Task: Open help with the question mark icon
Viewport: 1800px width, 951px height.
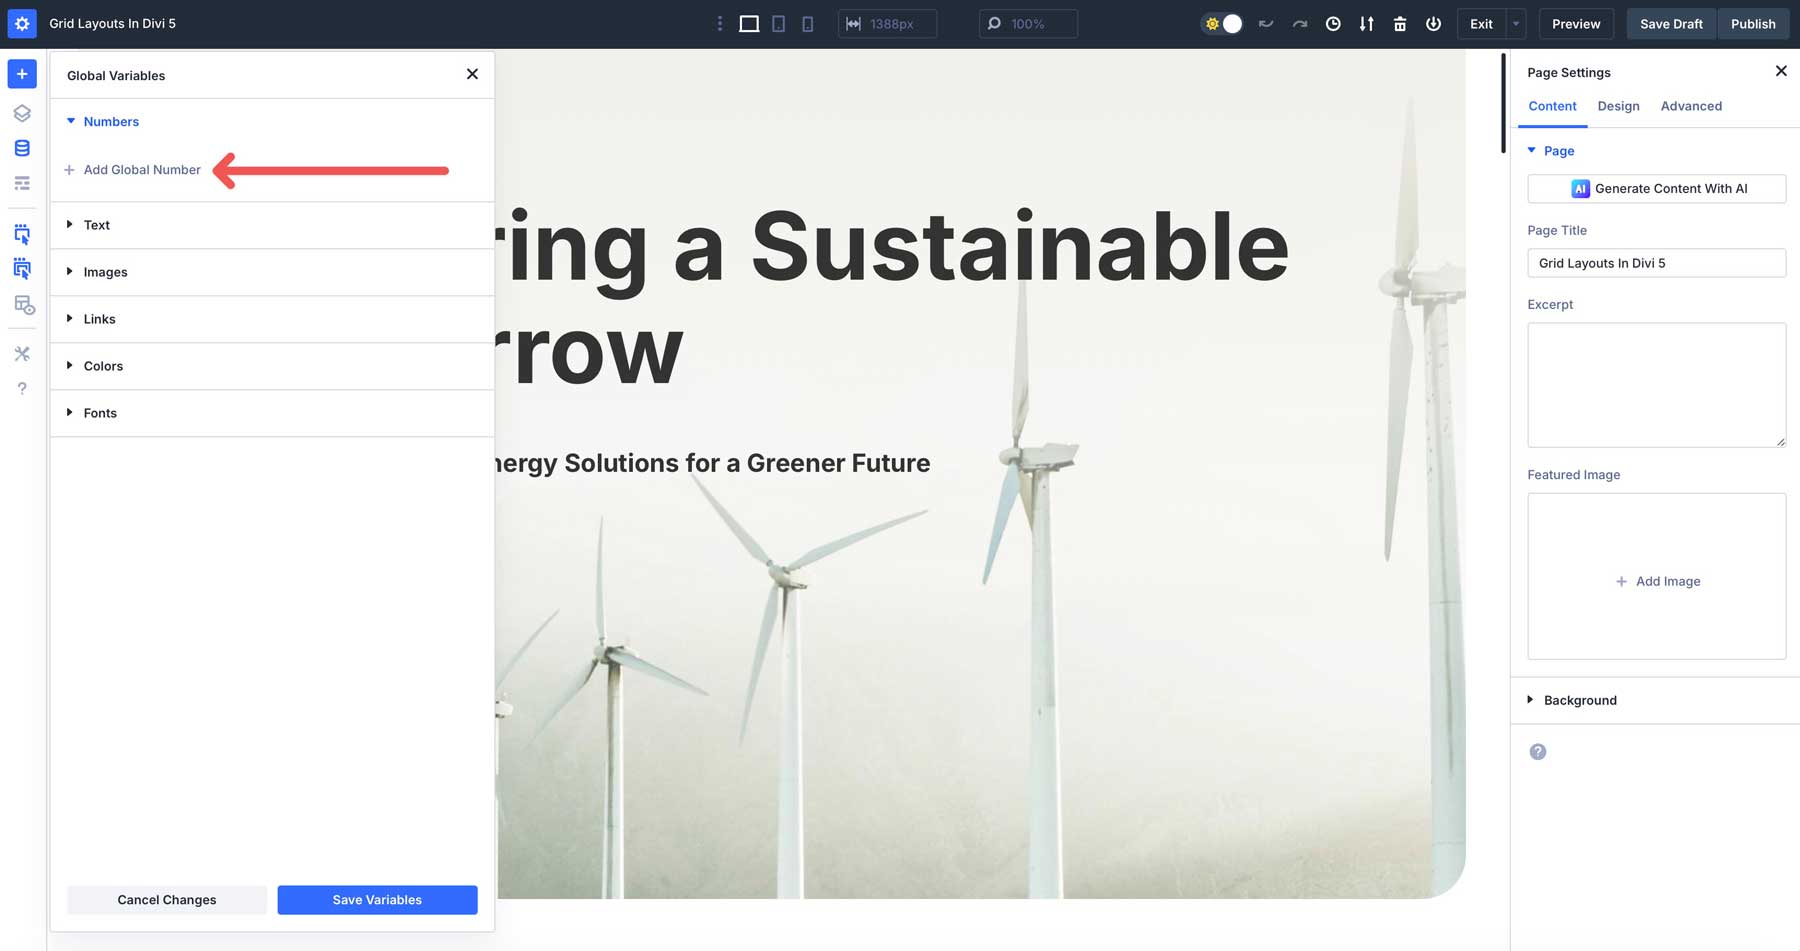Action: coord(21,388)
